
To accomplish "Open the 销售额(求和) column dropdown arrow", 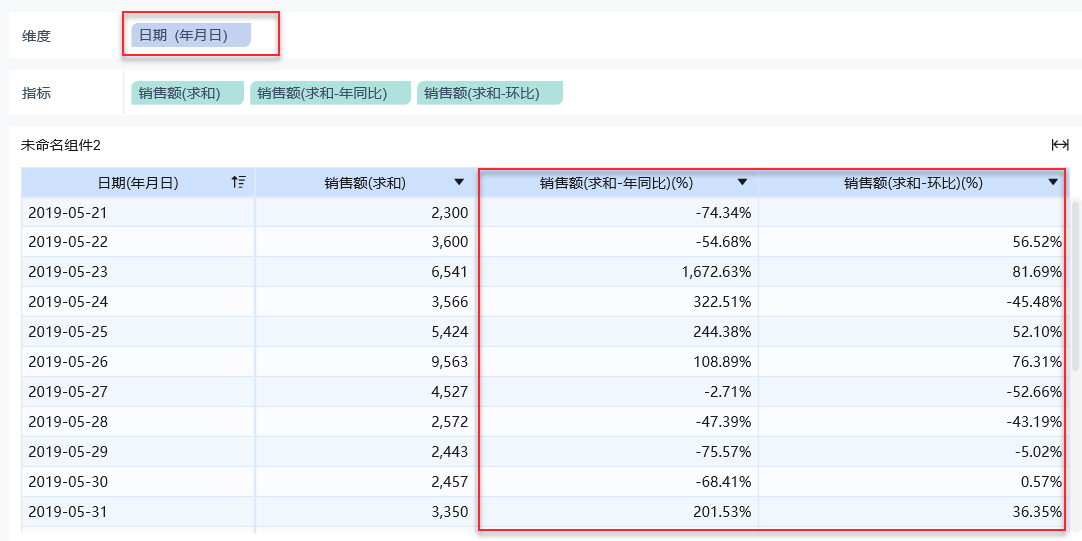I will (x=459, y=182).
